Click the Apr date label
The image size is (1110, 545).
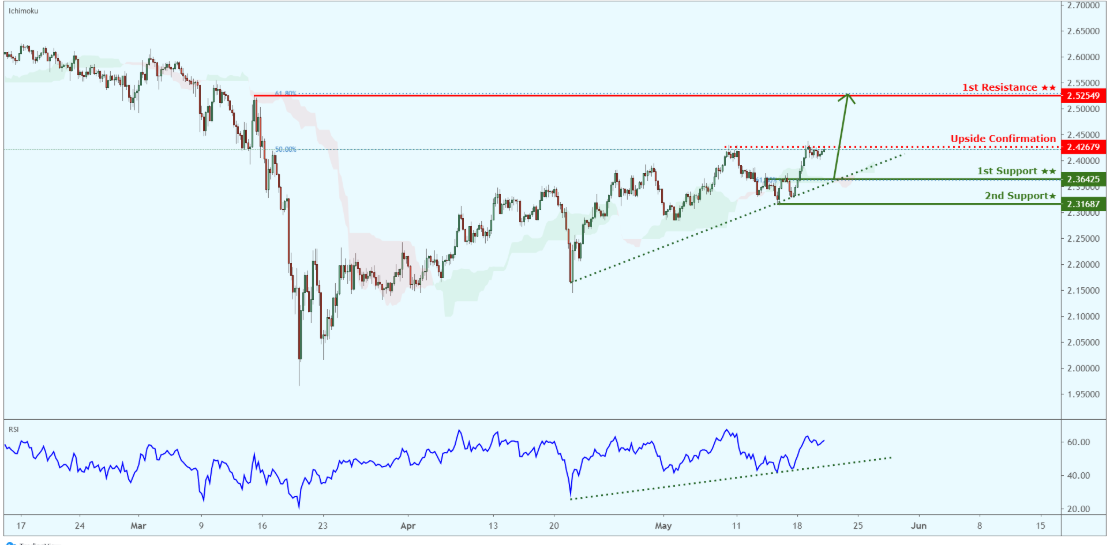pos(408,527)
